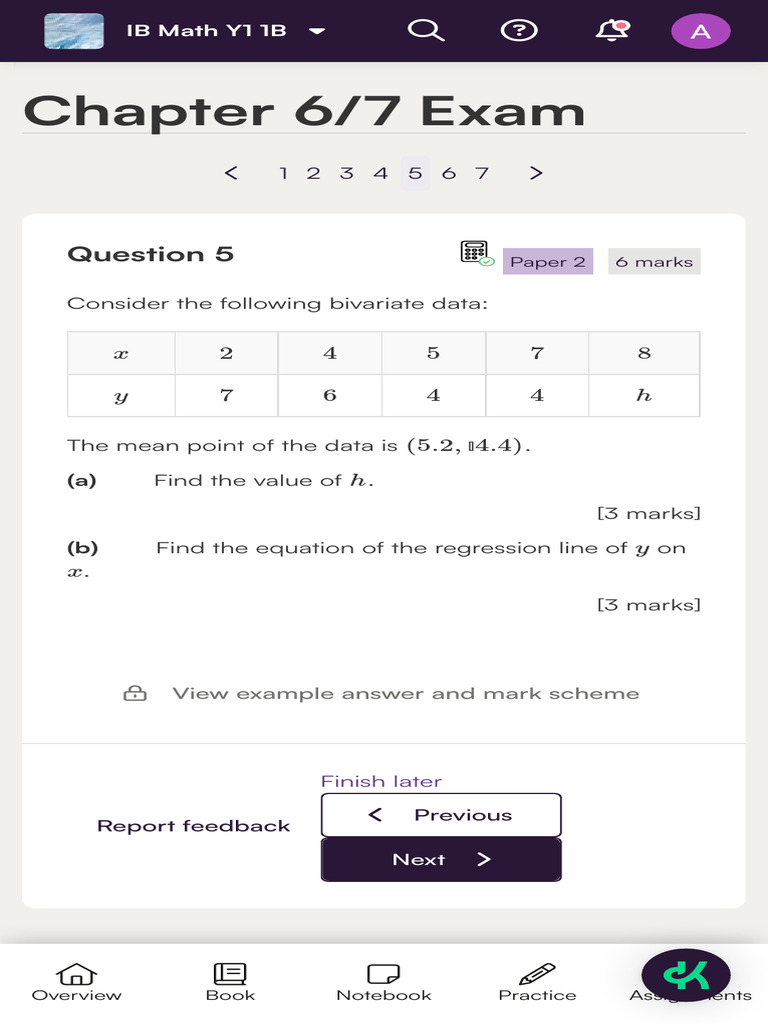768x1024 pixels.
Task: Click the Next button
Action: tap(441, 860)
